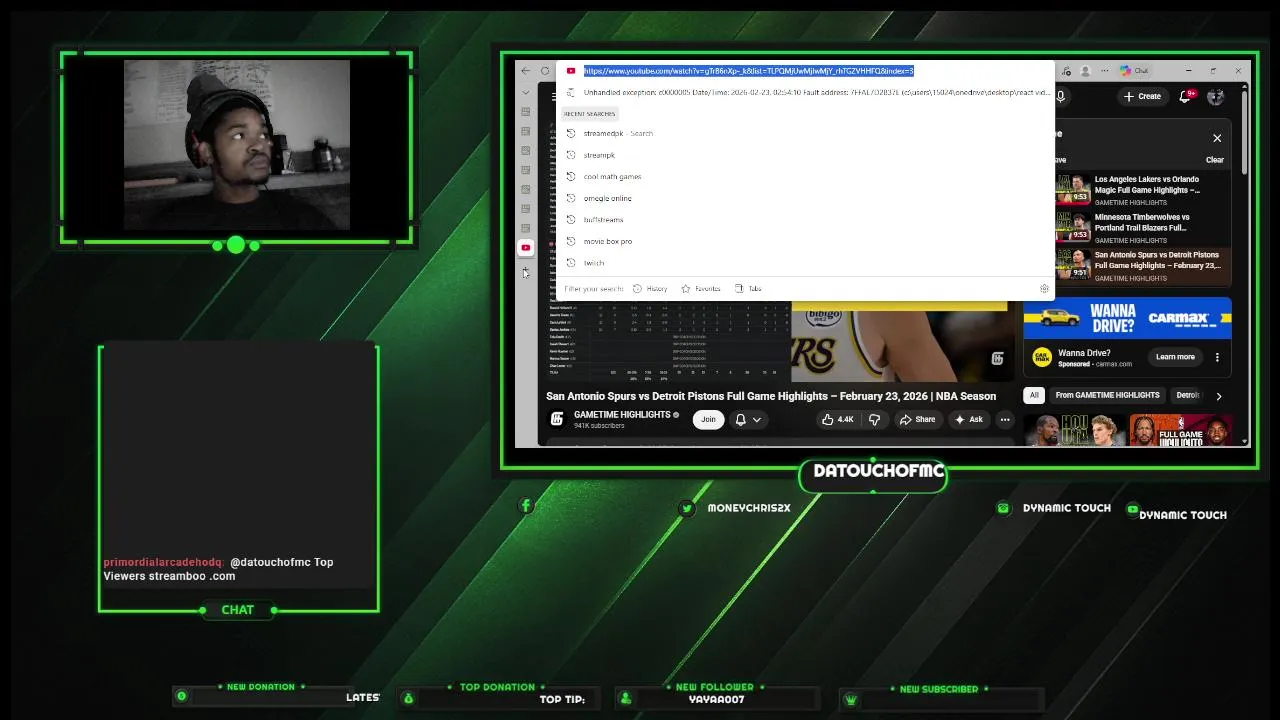Click the Instagram icon beside DYNAMIC TOUCH

[x=1003, y=508]
